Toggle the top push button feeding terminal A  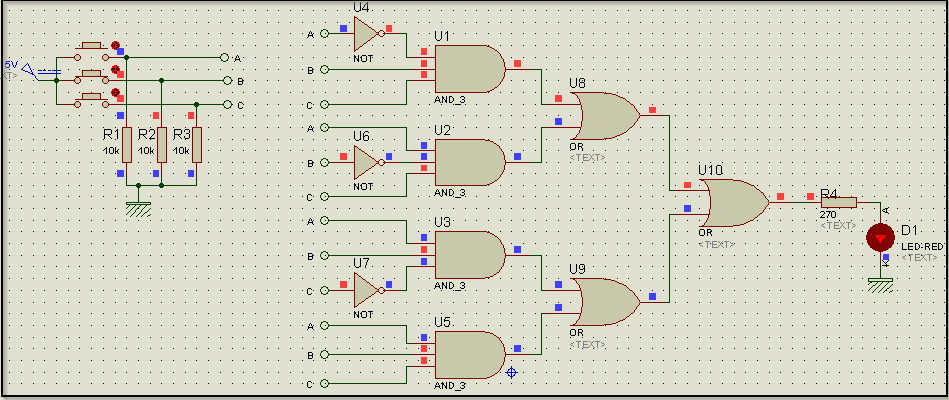pos(93,46)
